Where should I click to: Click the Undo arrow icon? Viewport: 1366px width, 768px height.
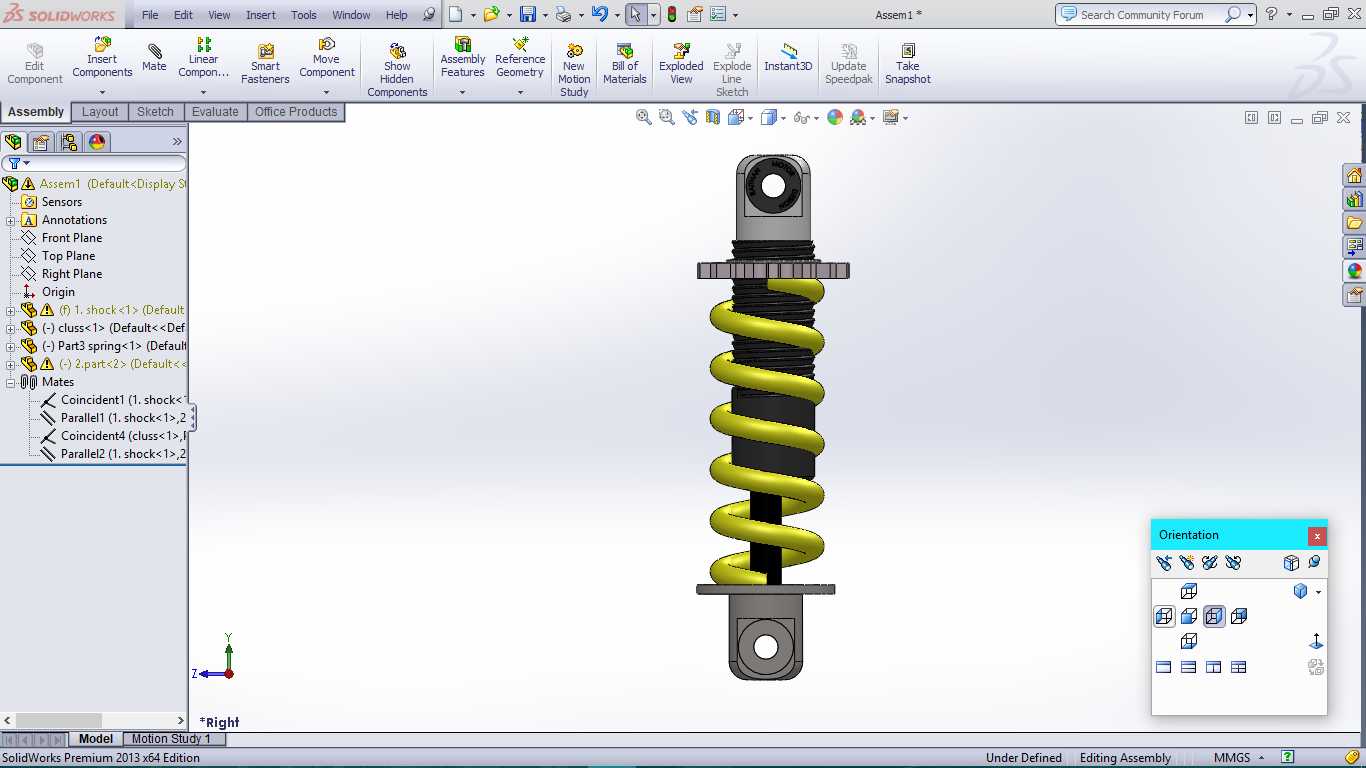coord(599,14)
